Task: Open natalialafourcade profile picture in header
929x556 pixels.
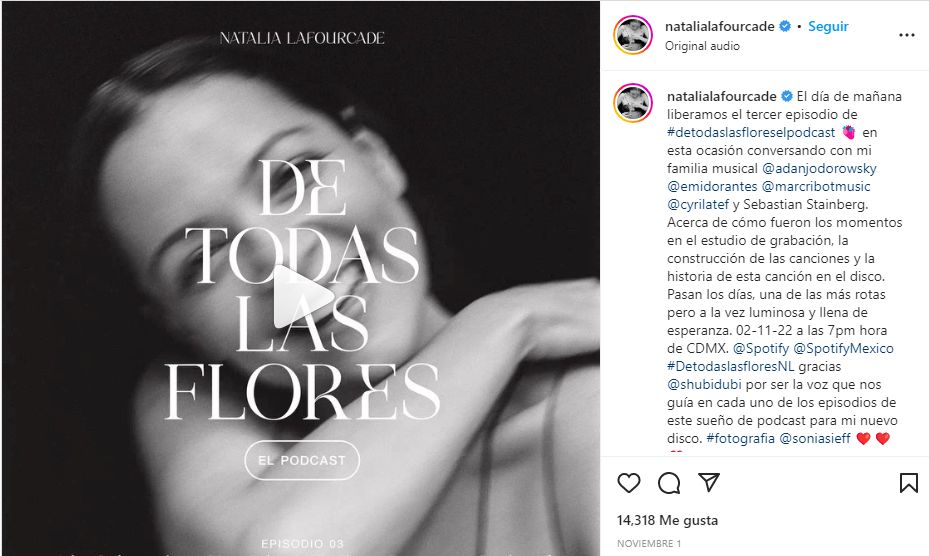Action: [x=633, y=35]
